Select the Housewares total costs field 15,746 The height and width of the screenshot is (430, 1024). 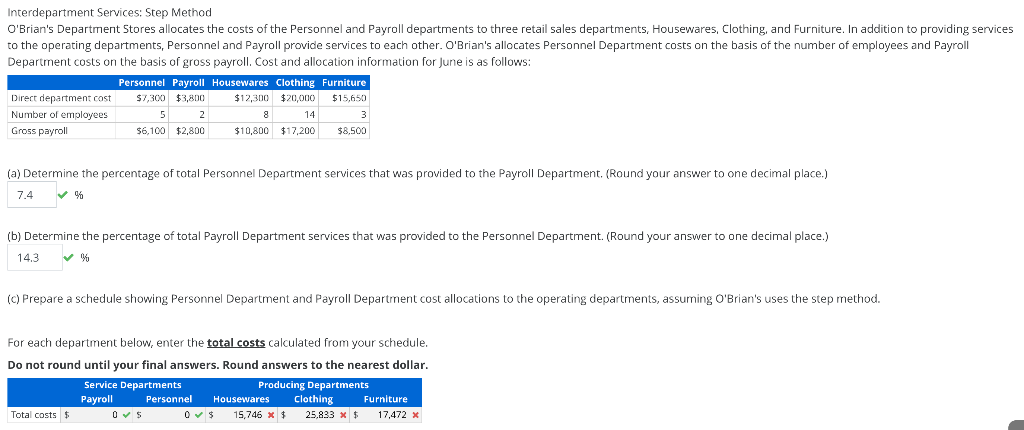(241, 415)
